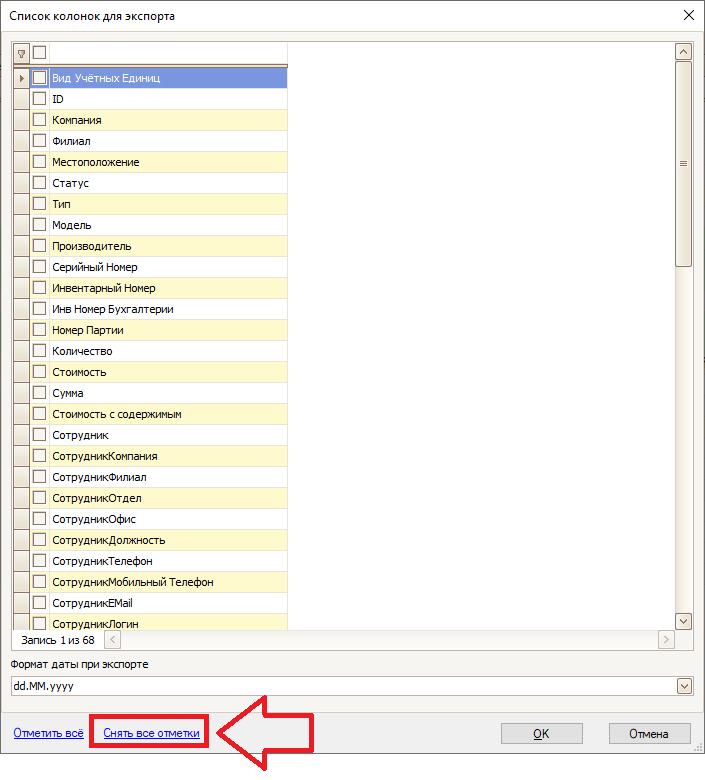The width and height of the screenshot is (705, 780).
Task: Click the horizontal scroll left arrow
Action: coord(112,640)
